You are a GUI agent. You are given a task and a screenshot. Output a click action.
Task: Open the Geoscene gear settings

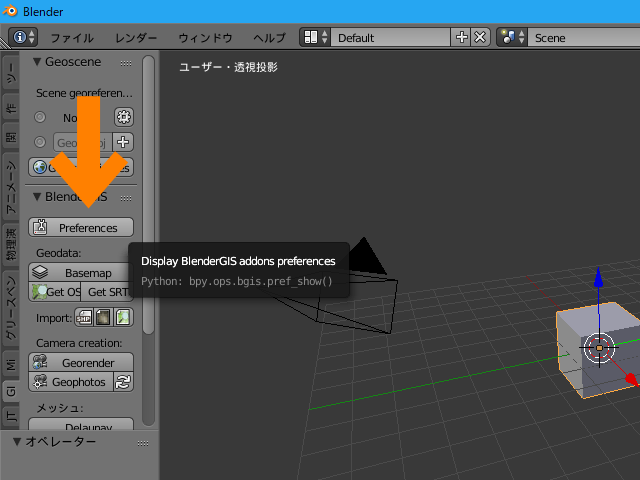click(124, 117)
